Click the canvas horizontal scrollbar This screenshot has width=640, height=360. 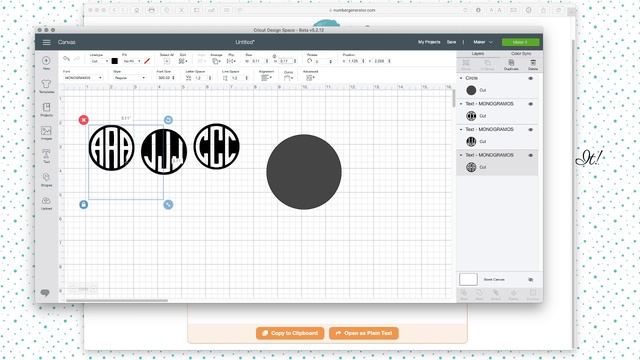[117, 301]
